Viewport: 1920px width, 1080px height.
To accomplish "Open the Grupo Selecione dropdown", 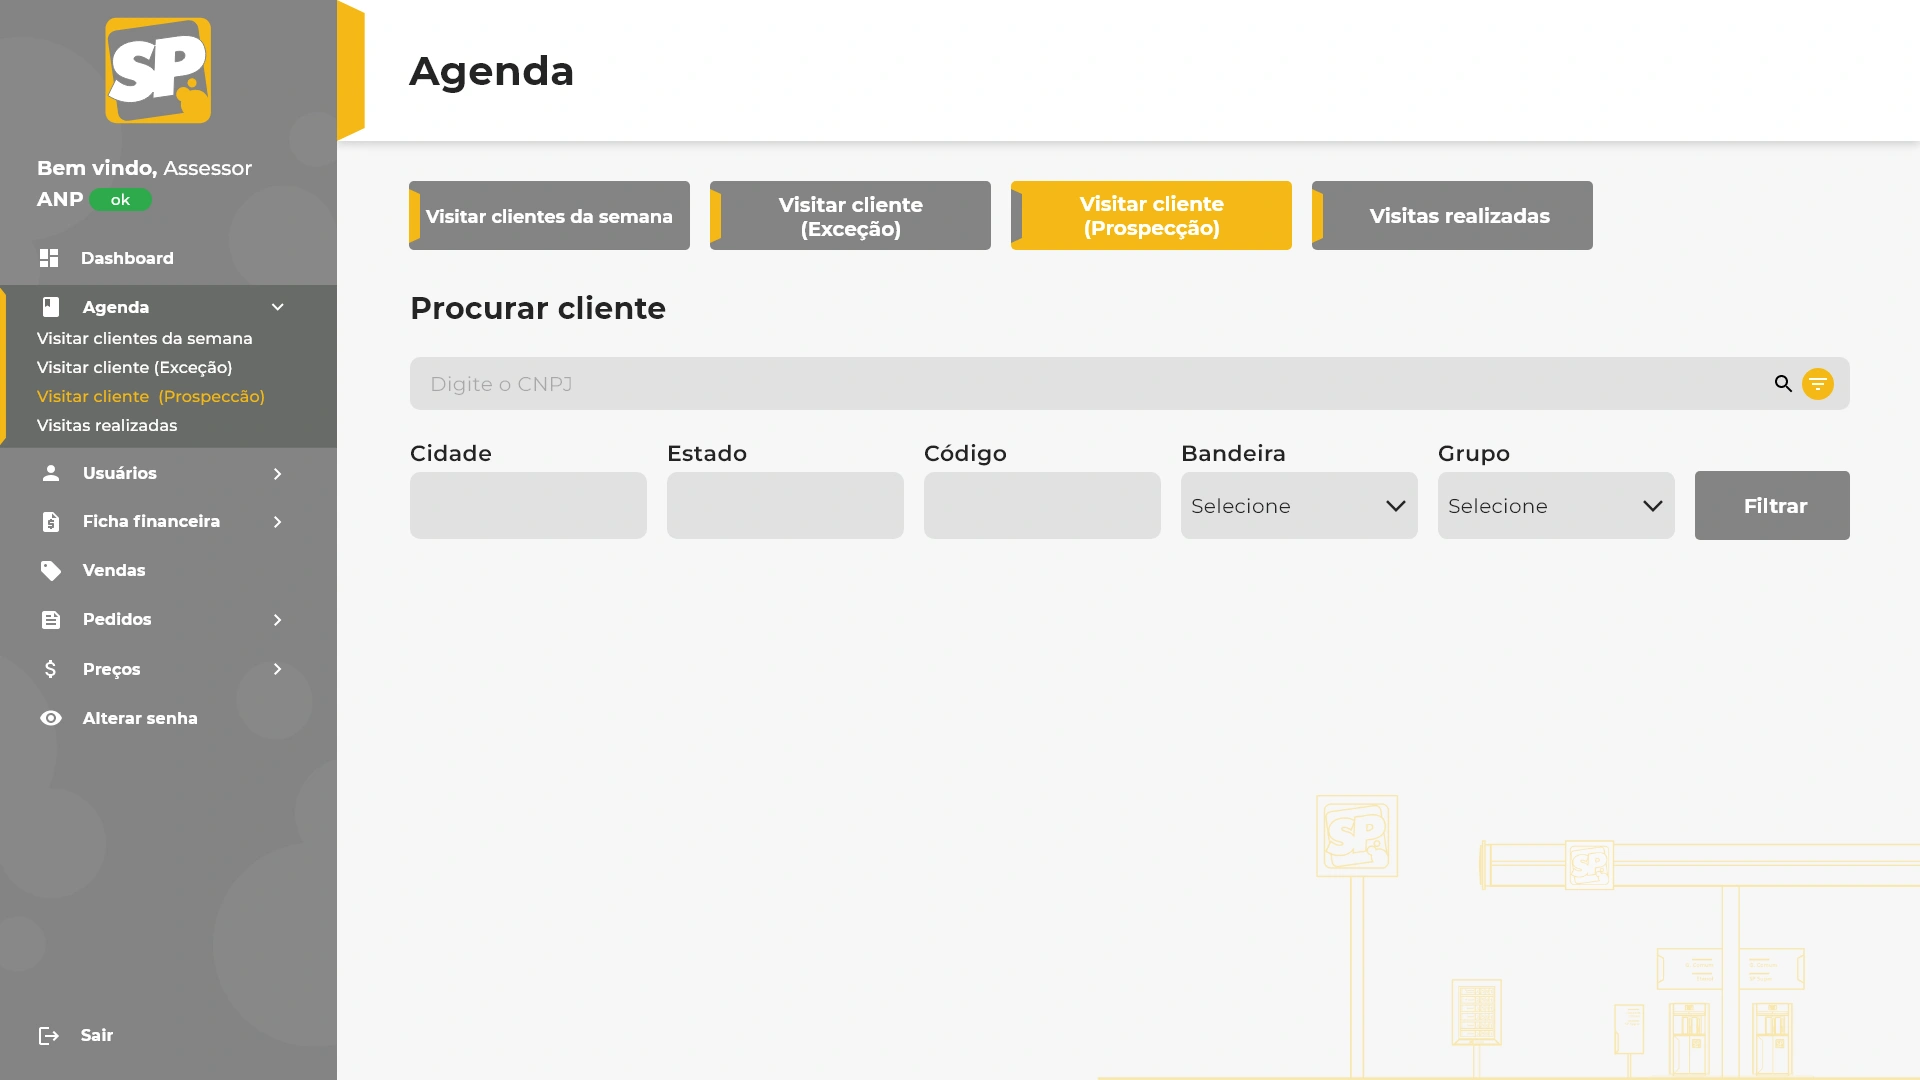I will 1555,506.
